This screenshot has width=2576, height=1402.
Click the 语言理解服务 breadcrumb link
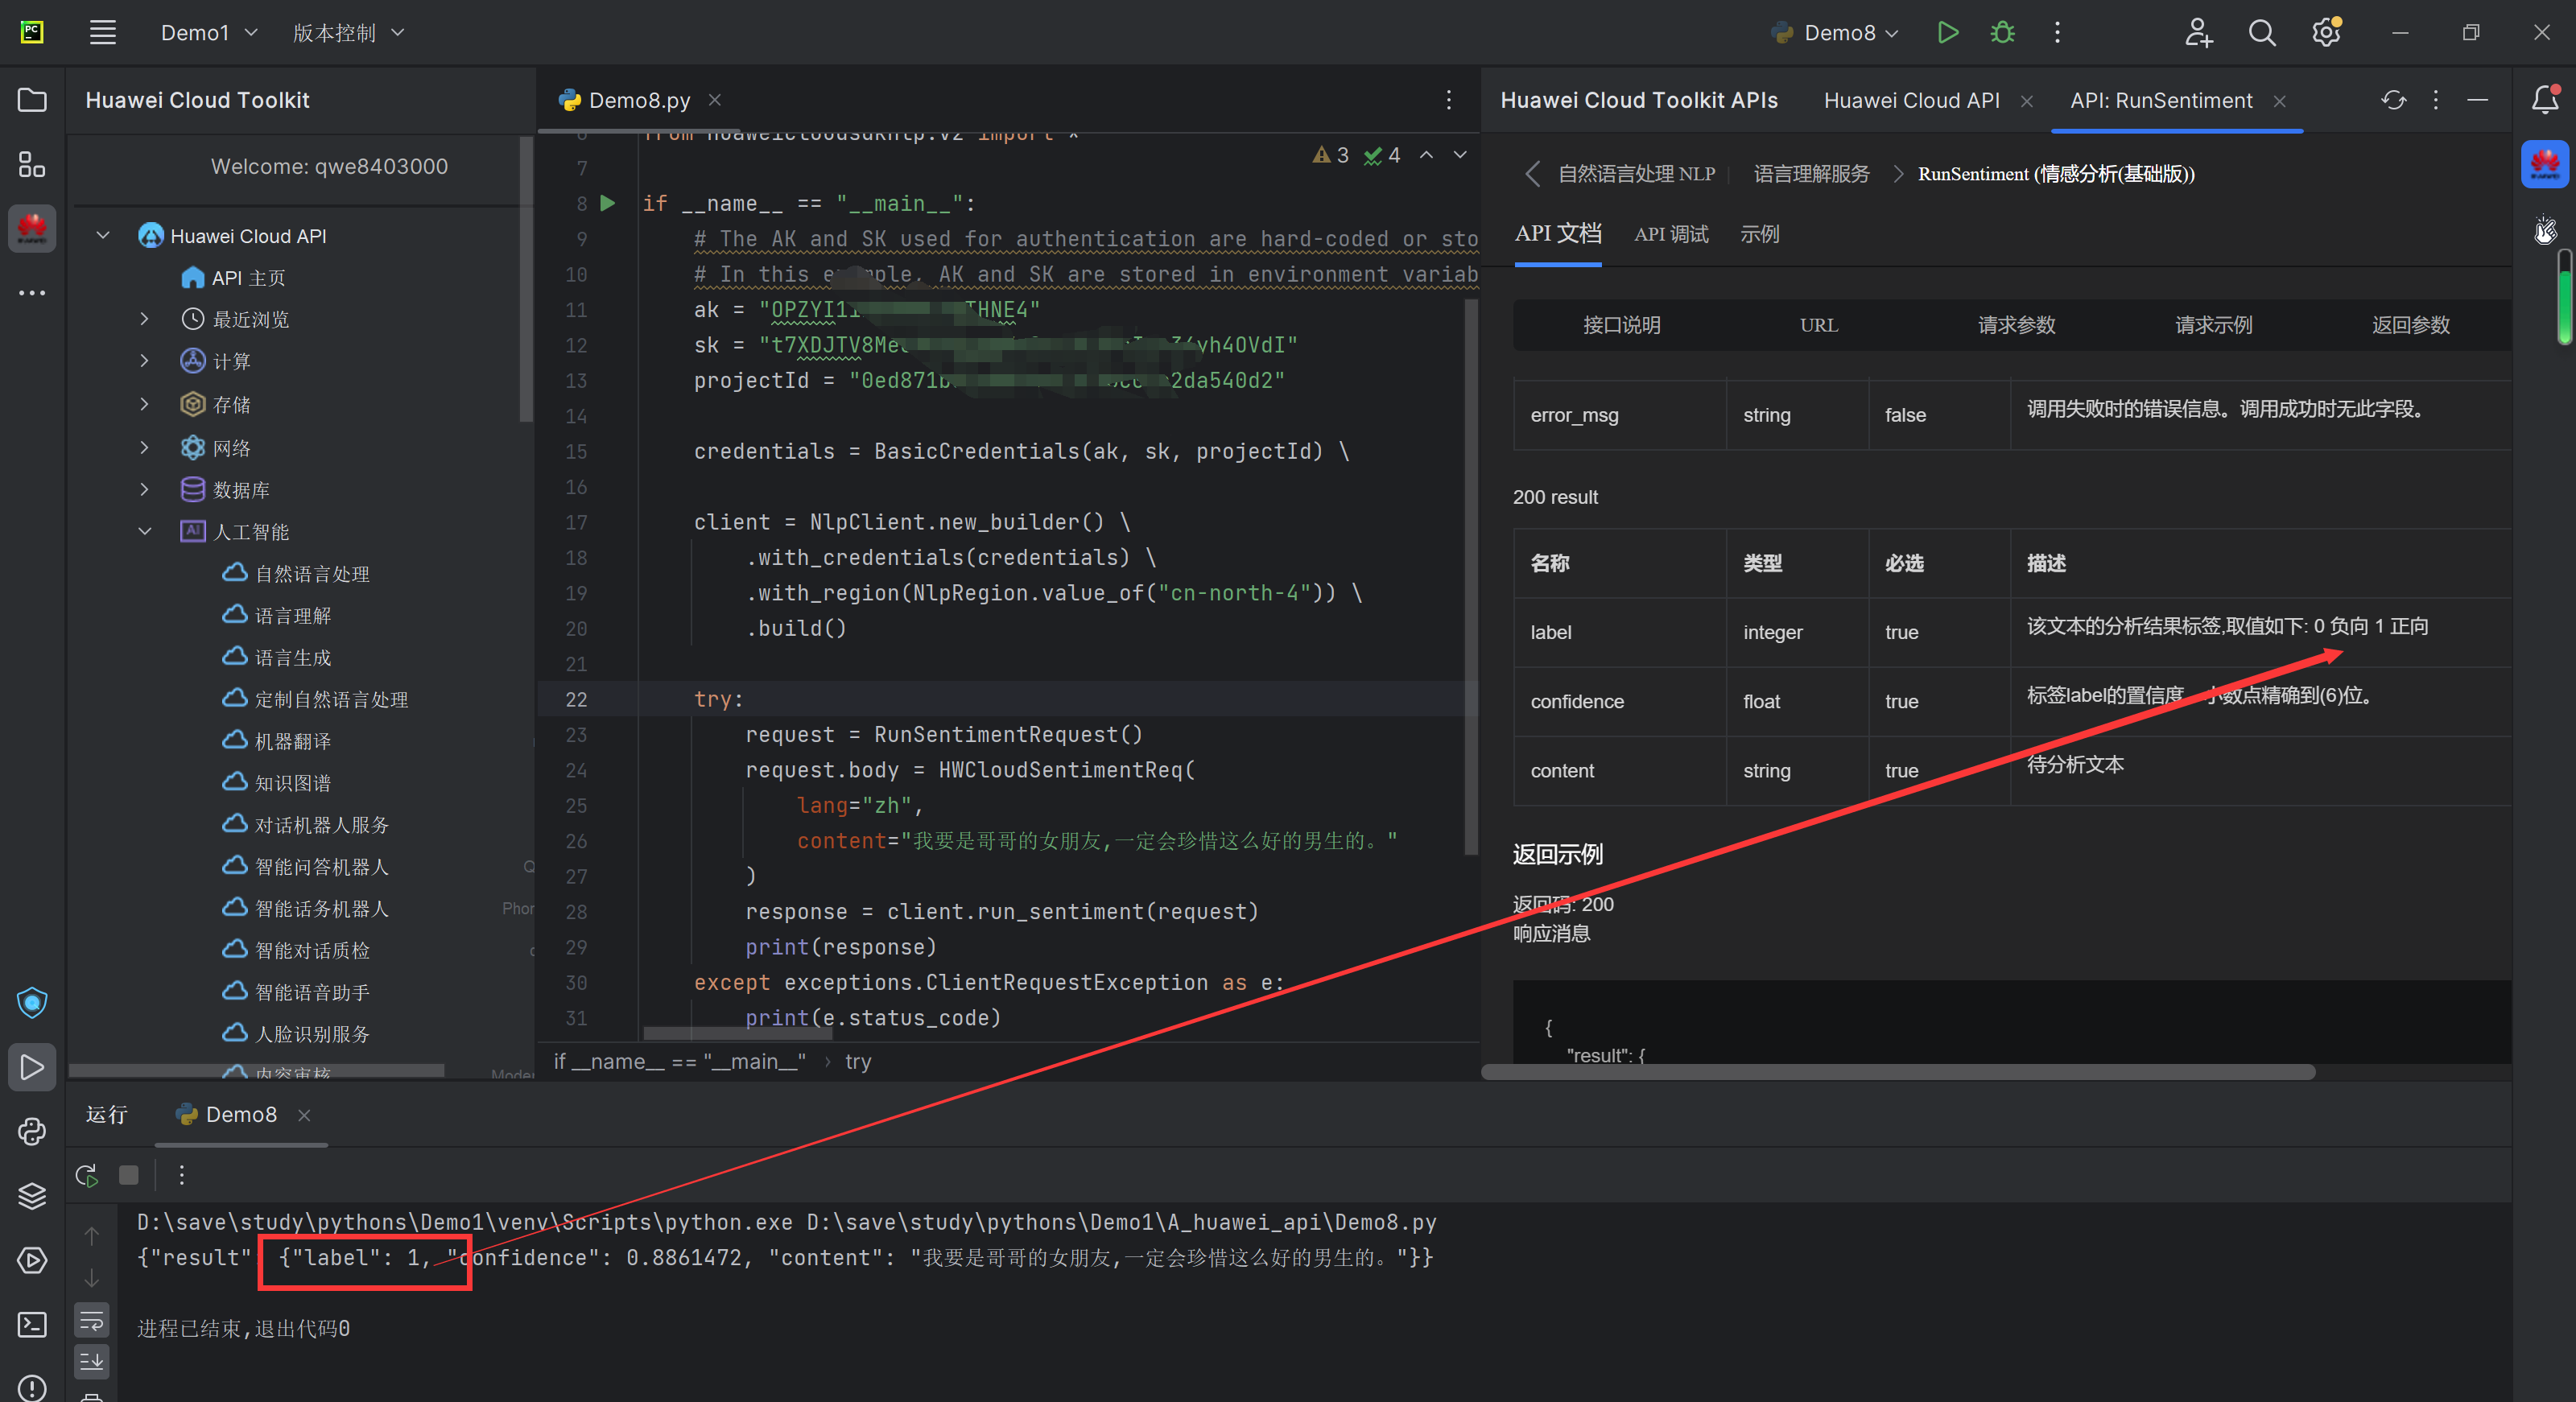(1811, 174)
